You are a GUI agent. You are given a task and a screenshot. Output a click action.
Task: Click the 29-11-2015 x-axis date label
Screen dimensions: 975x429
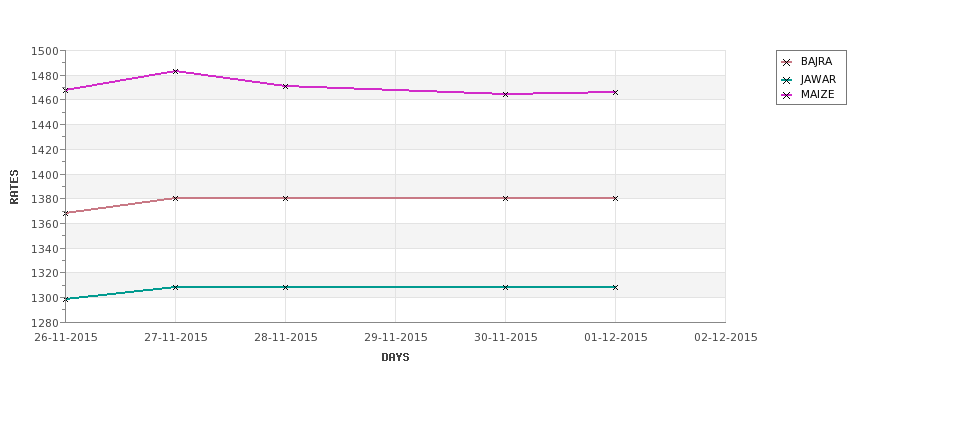click(395, 338)
